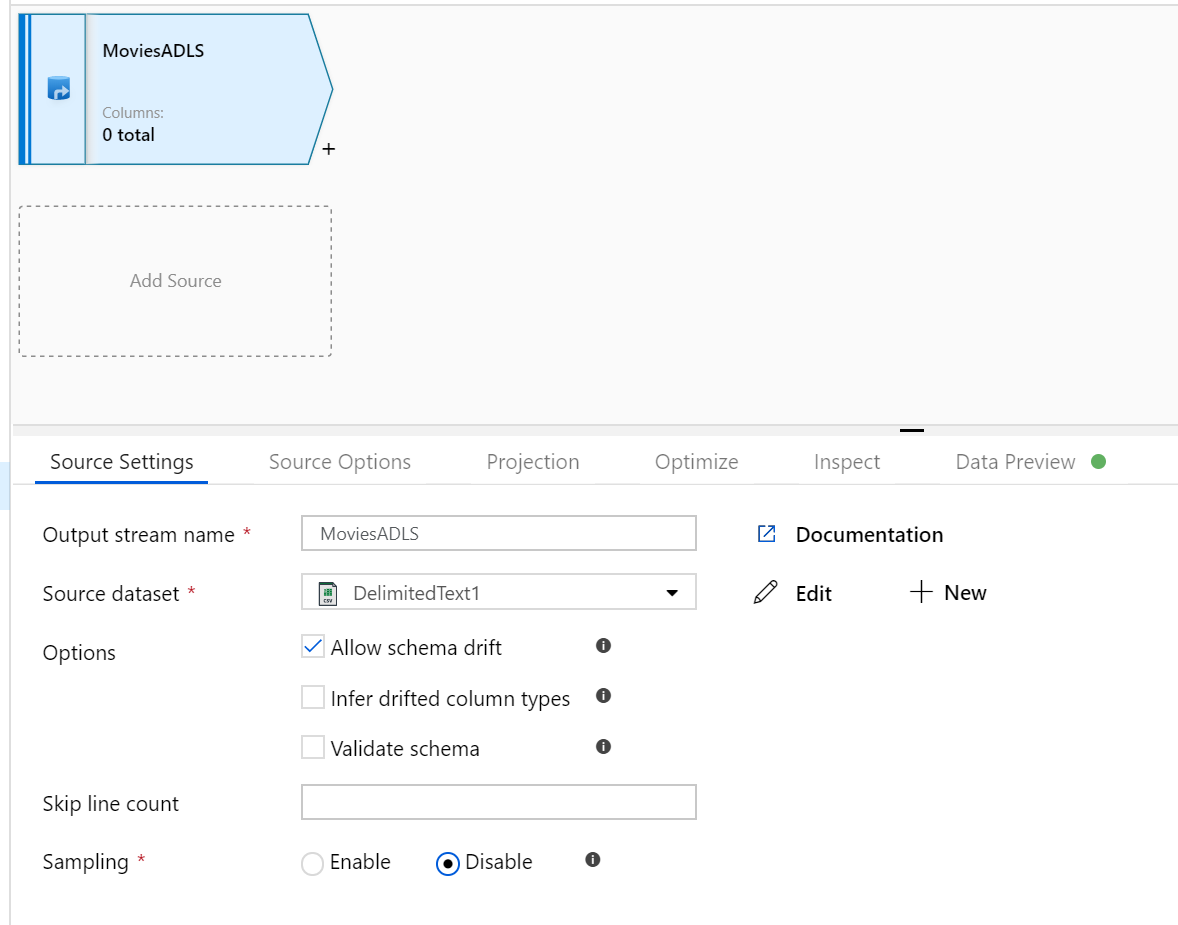
Task: Uncheck Allow schema drift
Action: click(312, 646)
